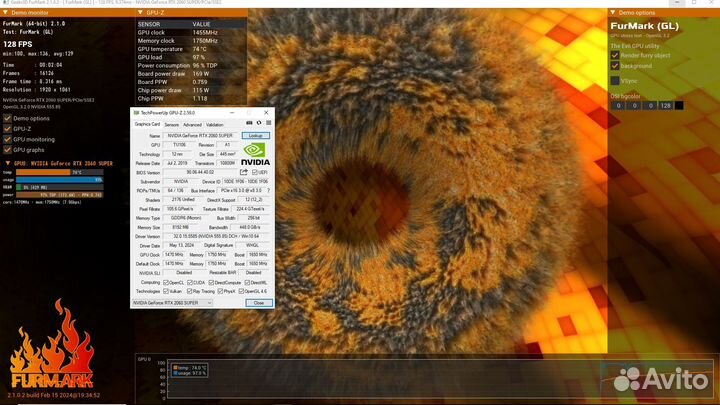This screenshot has width=720, height=405.
Task: Open the GPU selection dropdown in GPU-Z
Action: click(172, 303)
